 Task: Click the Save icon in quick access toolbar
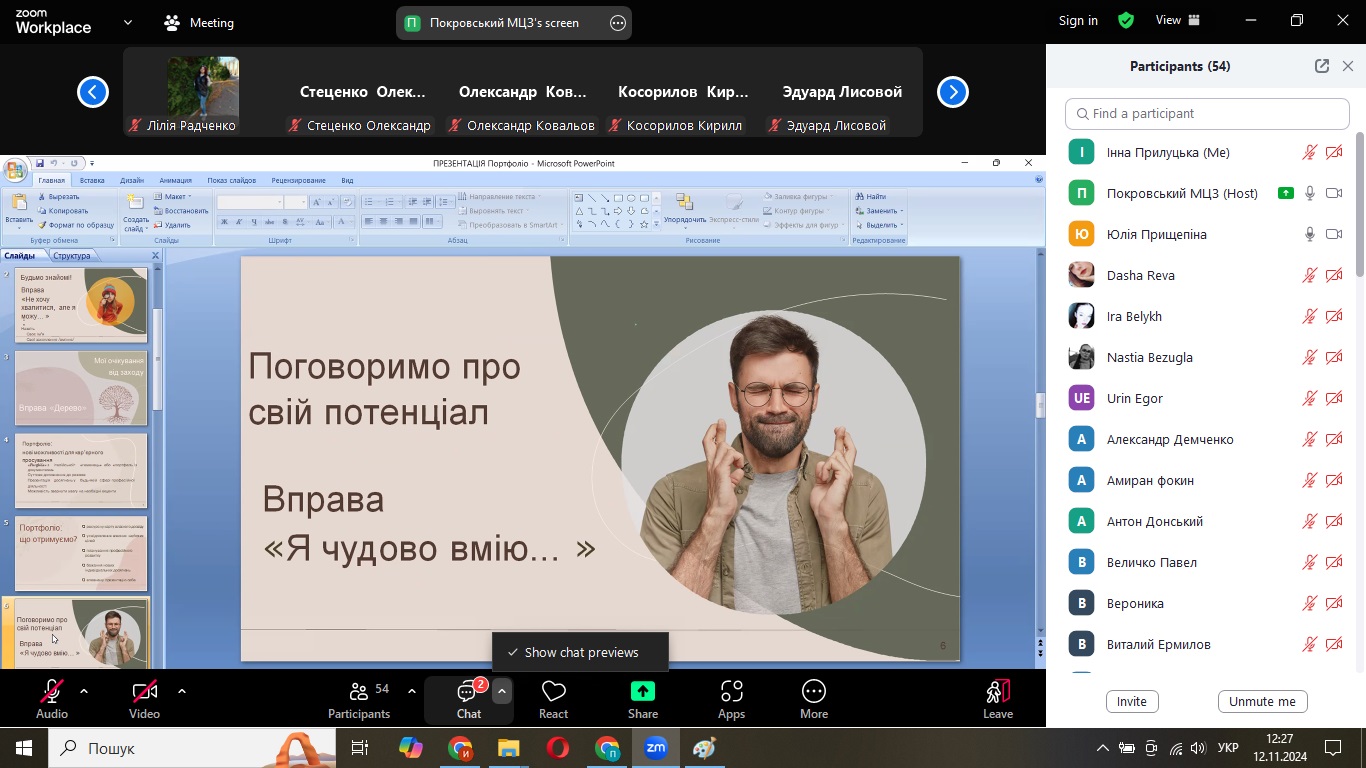coord(39,163)
